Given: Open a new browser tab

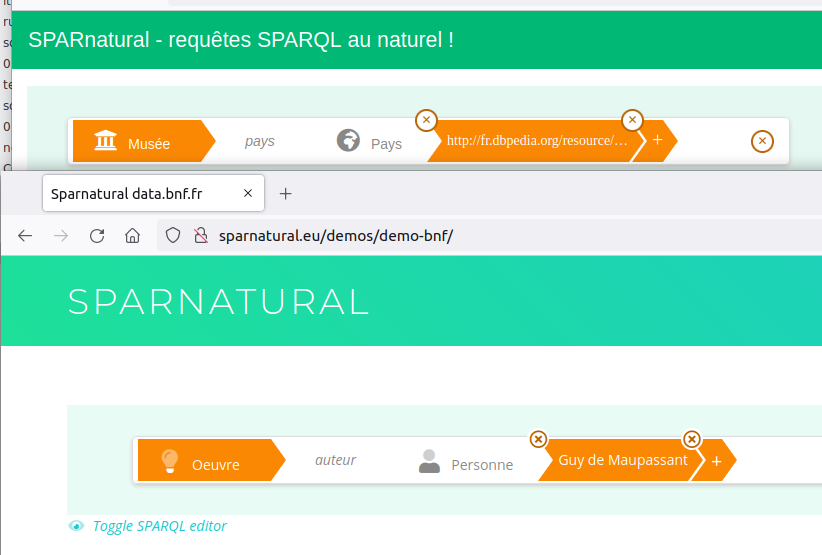Looking at the screenshot, I should (285, 194).
